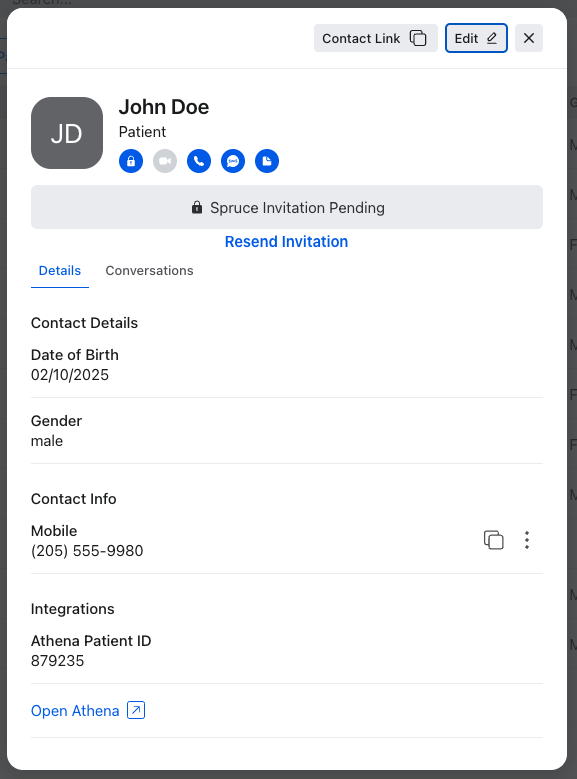
Task: Click the Spruce Invitation Pending banner
Action: tap(287, 207)
